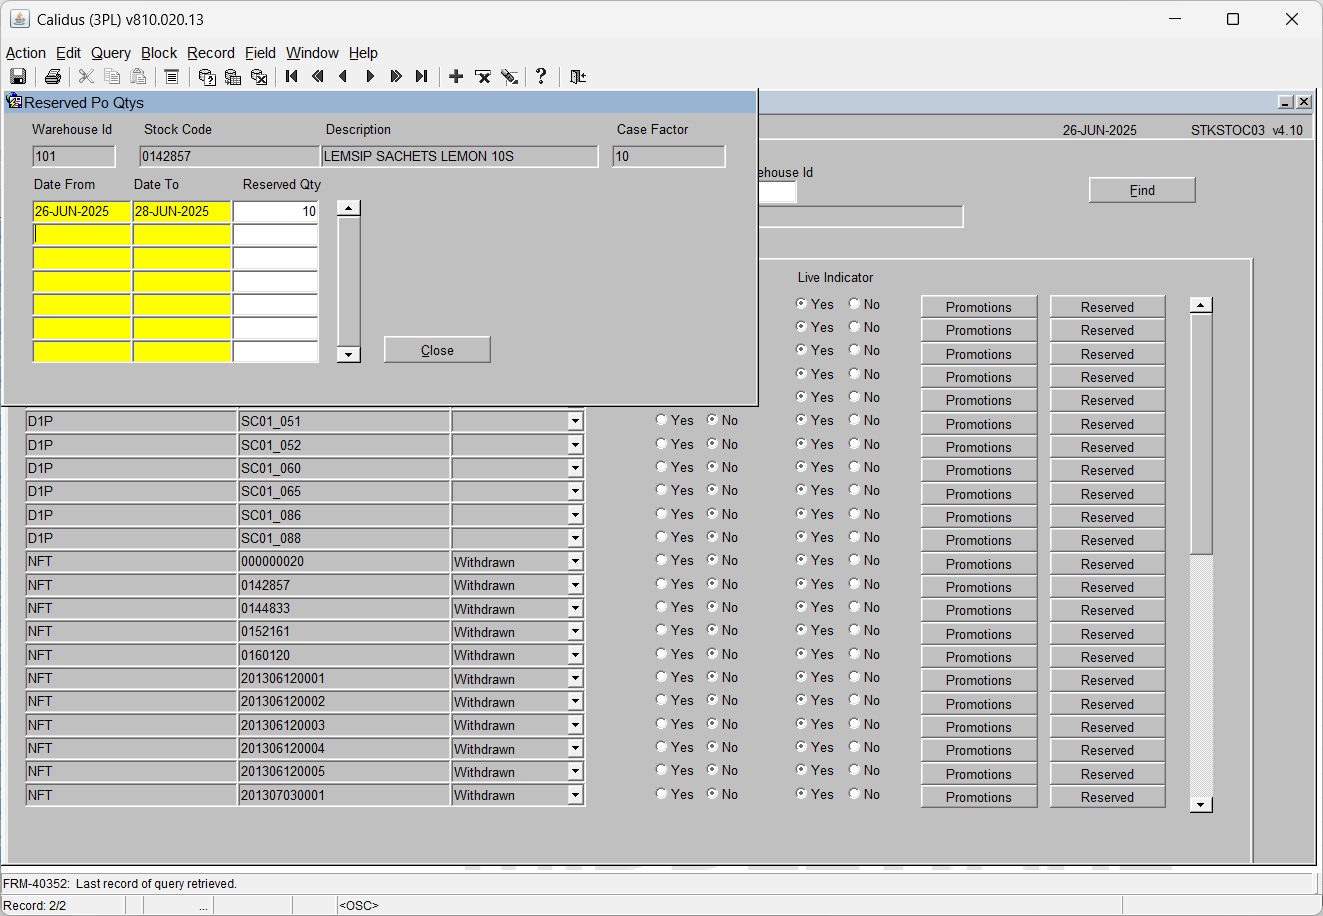
Task: Jump to the last record icon
Action: click(x=422, y=77)
